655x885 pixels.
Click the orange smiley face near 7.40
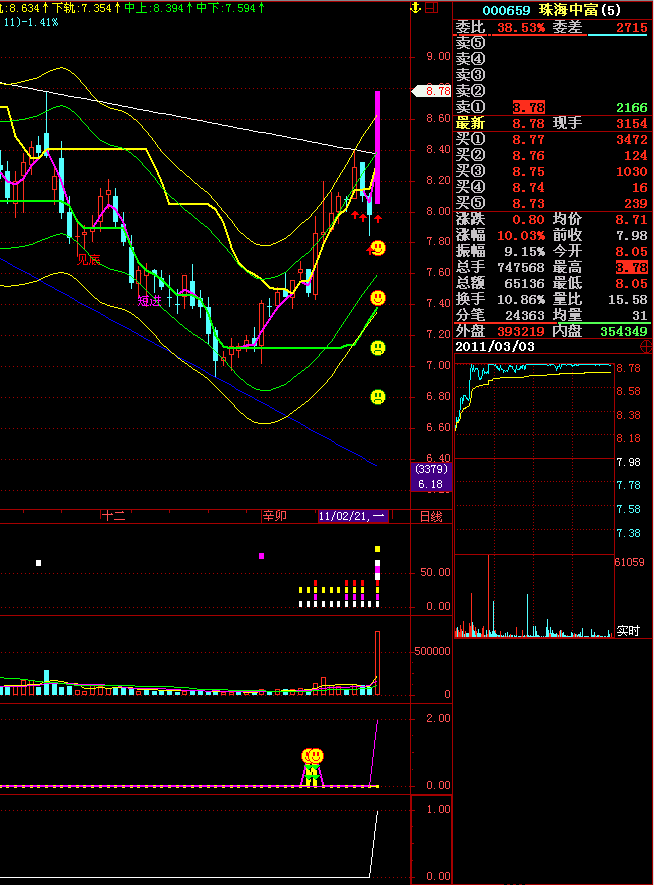378,297
